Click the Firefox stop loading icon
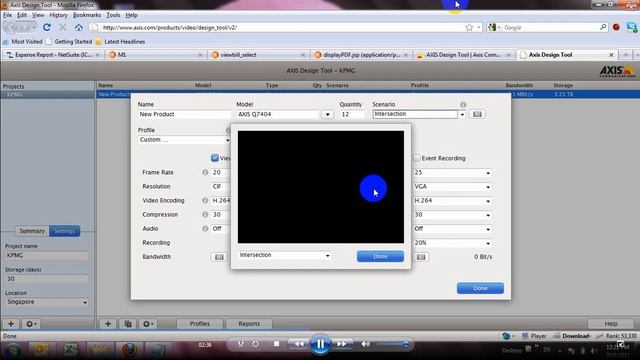Image resolution: width=640 pixels, height=360 pixels. (x=63, y=27)
